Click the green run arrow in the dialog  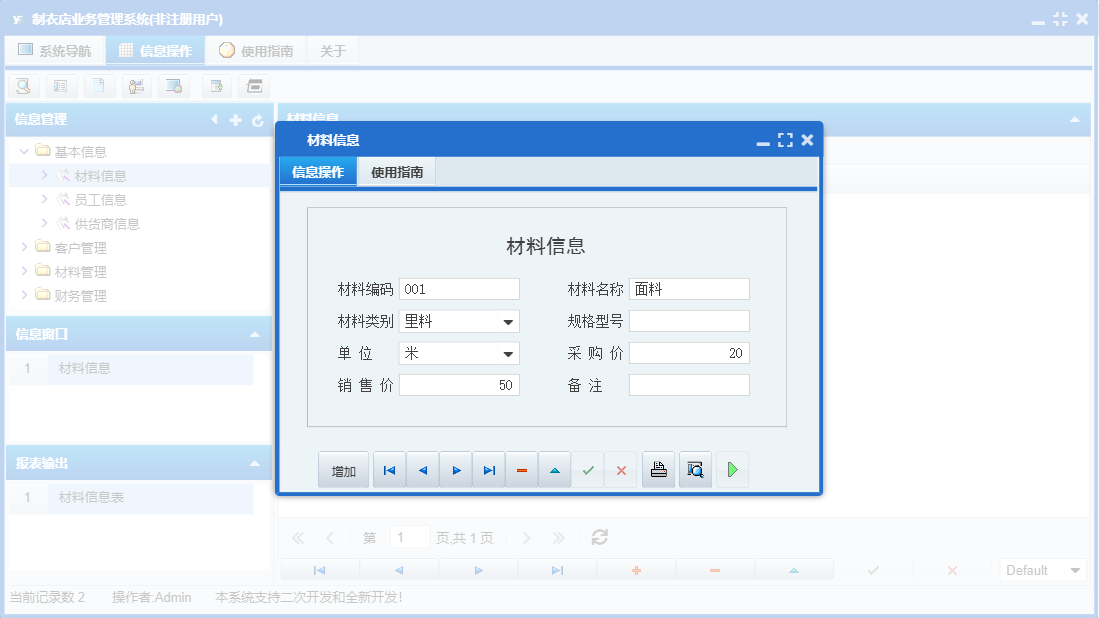(732, 469)
